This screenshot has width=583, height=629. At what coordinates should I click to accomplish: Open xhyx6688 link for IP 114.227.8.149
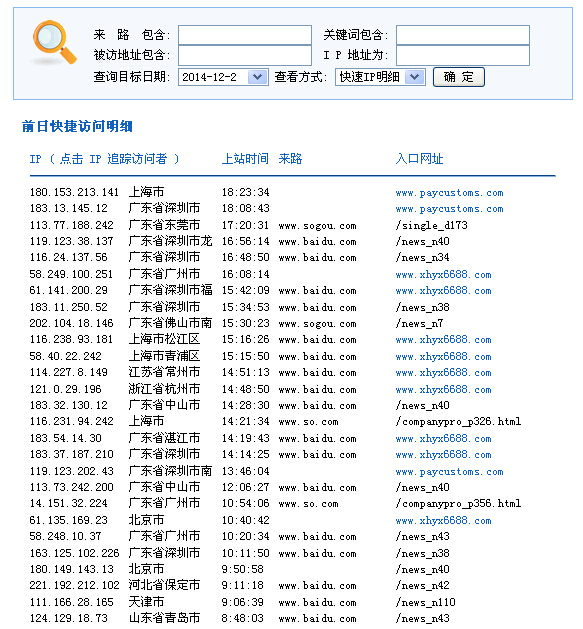(443, 373)
